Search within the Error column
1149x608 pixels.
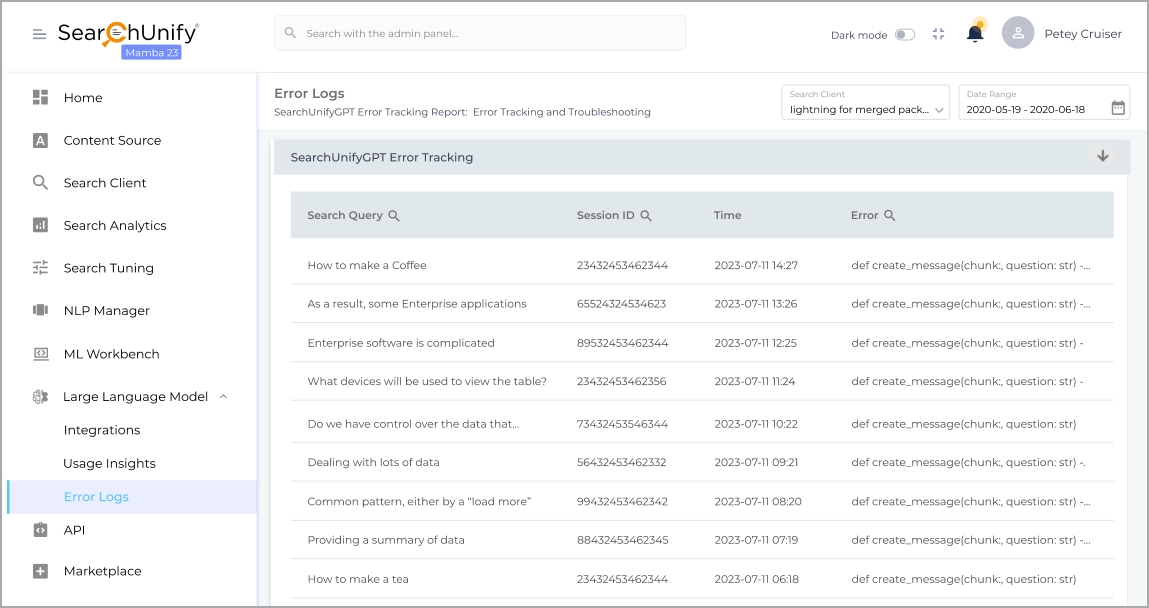890,215
